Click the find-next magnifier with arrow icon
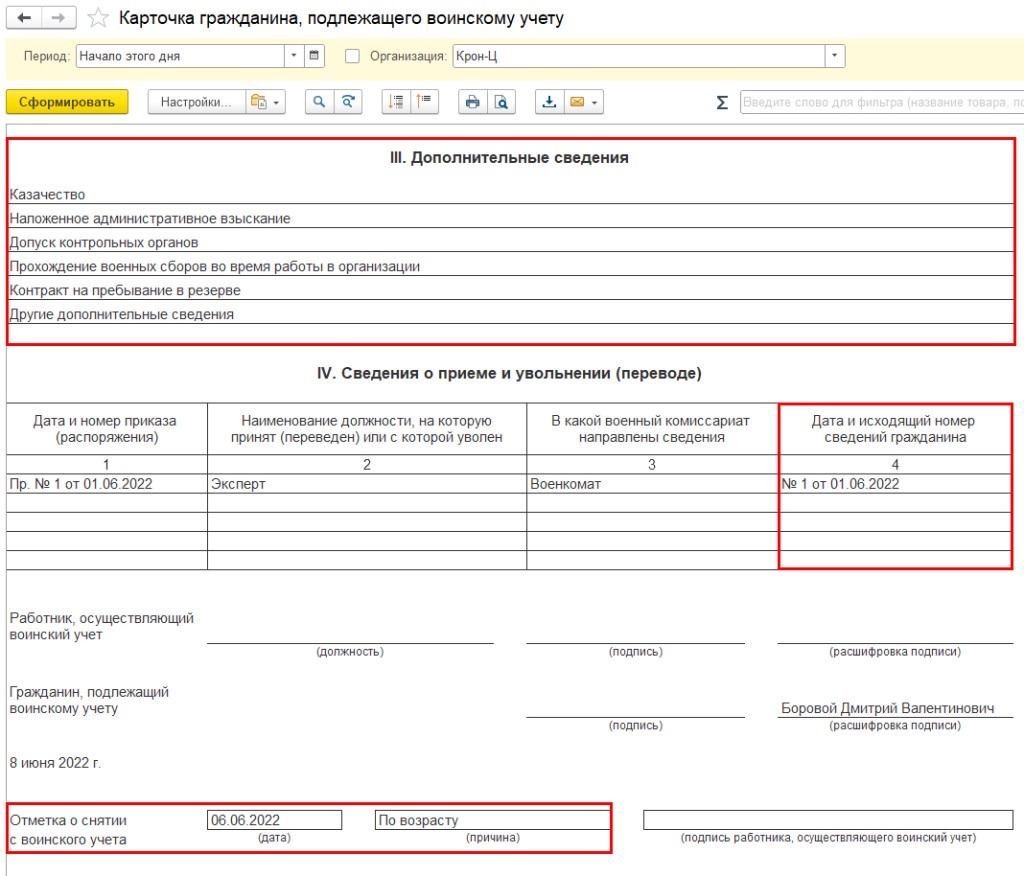Screen dimensions: 1024x876 (348, 102)
